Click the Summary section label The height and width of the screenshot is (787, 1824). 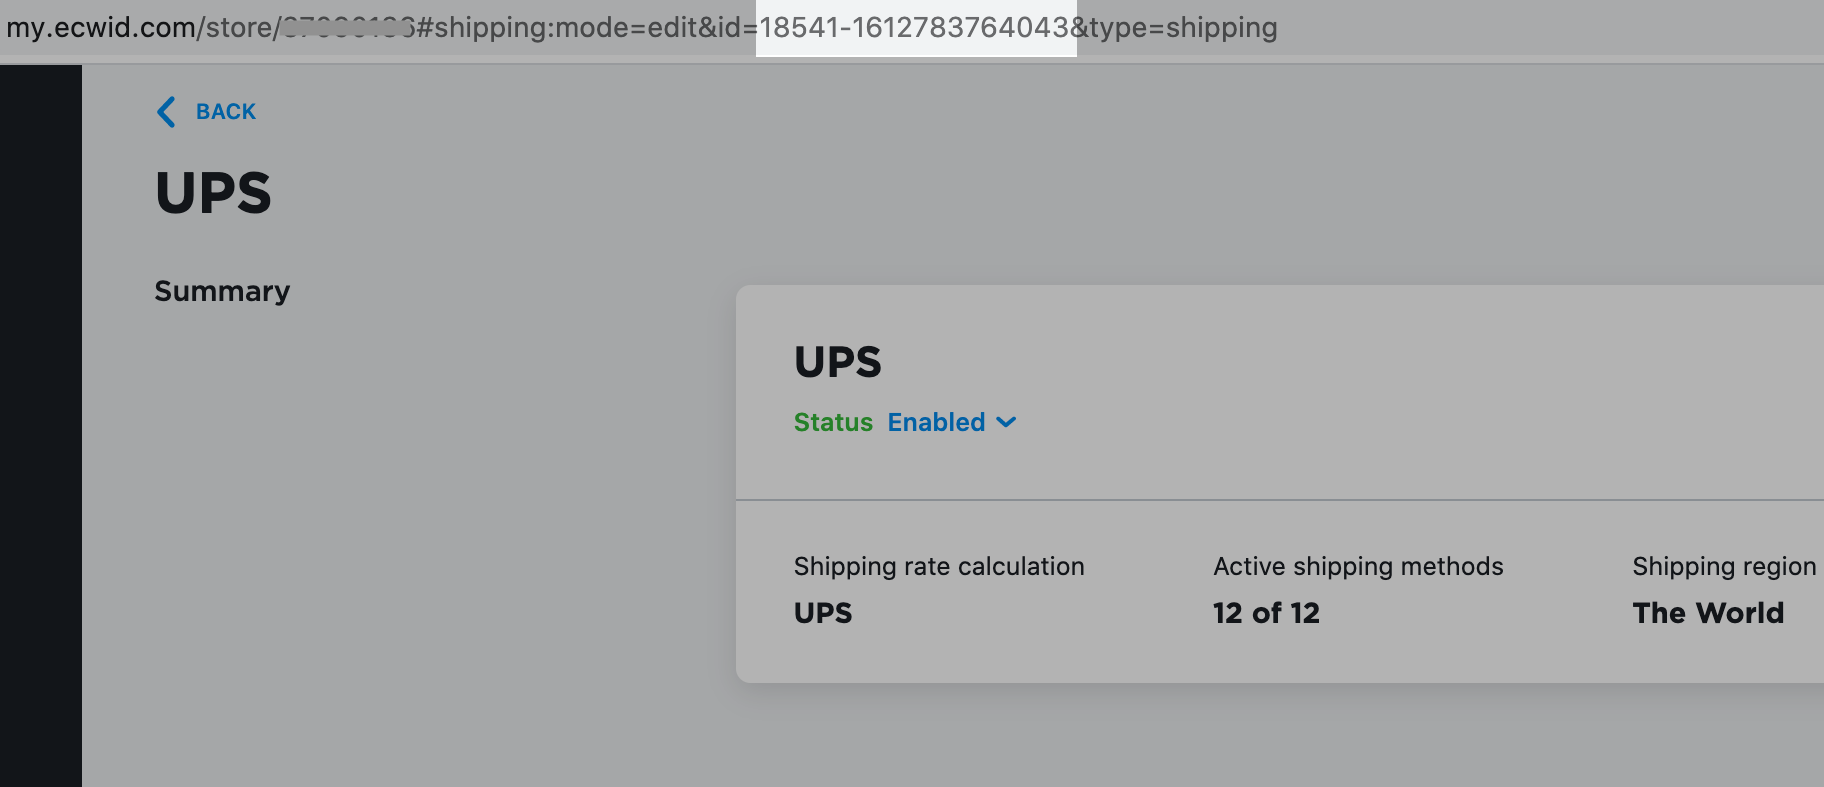(222, 291)
